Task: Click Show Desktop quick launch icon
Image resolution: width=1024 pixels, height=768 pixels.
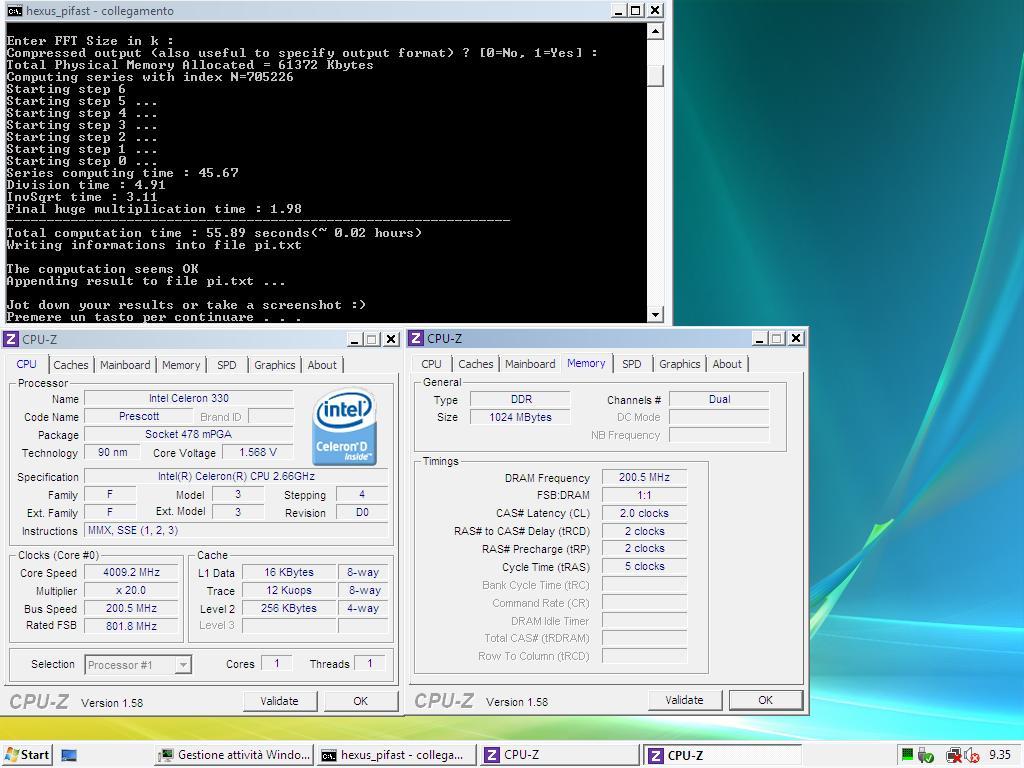Action: pos(69,756)
